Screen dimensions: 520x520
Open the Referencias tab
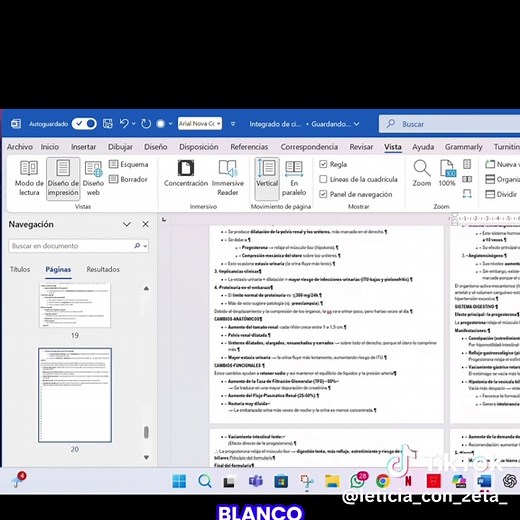point(249,147)
